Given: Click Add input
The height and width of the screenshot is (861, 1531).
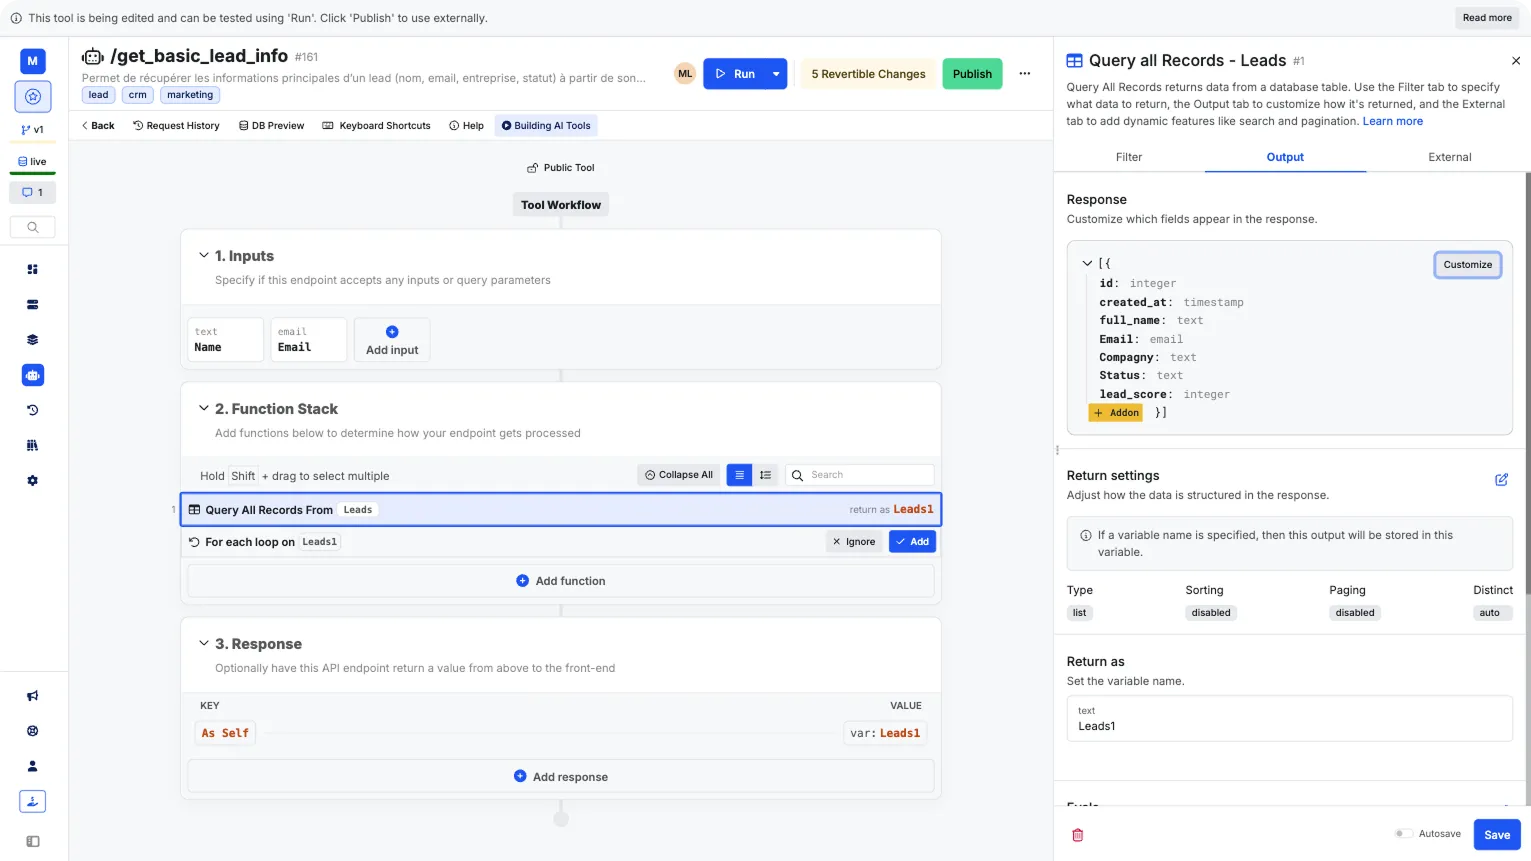Looking at the screenshot, I should (392, 340).
